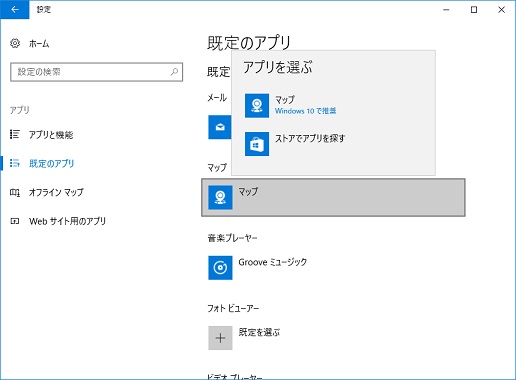This screenshot has width=516, height=380.
Task: Open the ホーム settings home
Action: pyautogui.click(x=39, y=44)
